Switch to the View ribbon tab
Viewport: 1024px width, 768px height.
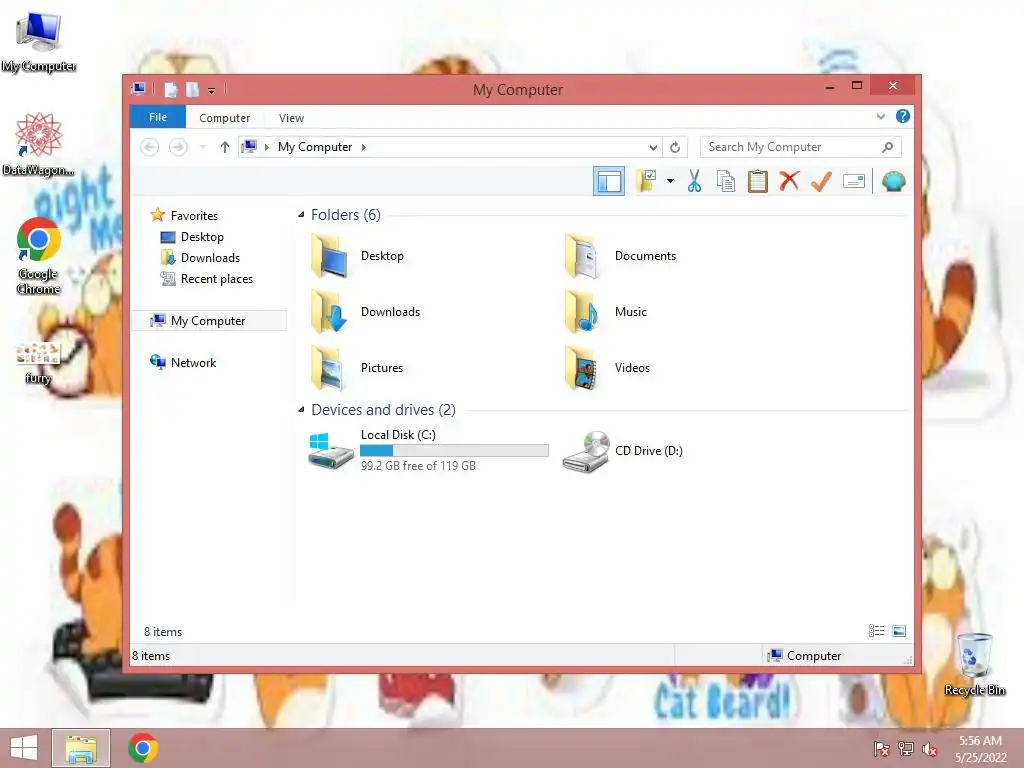coord(291,118)
